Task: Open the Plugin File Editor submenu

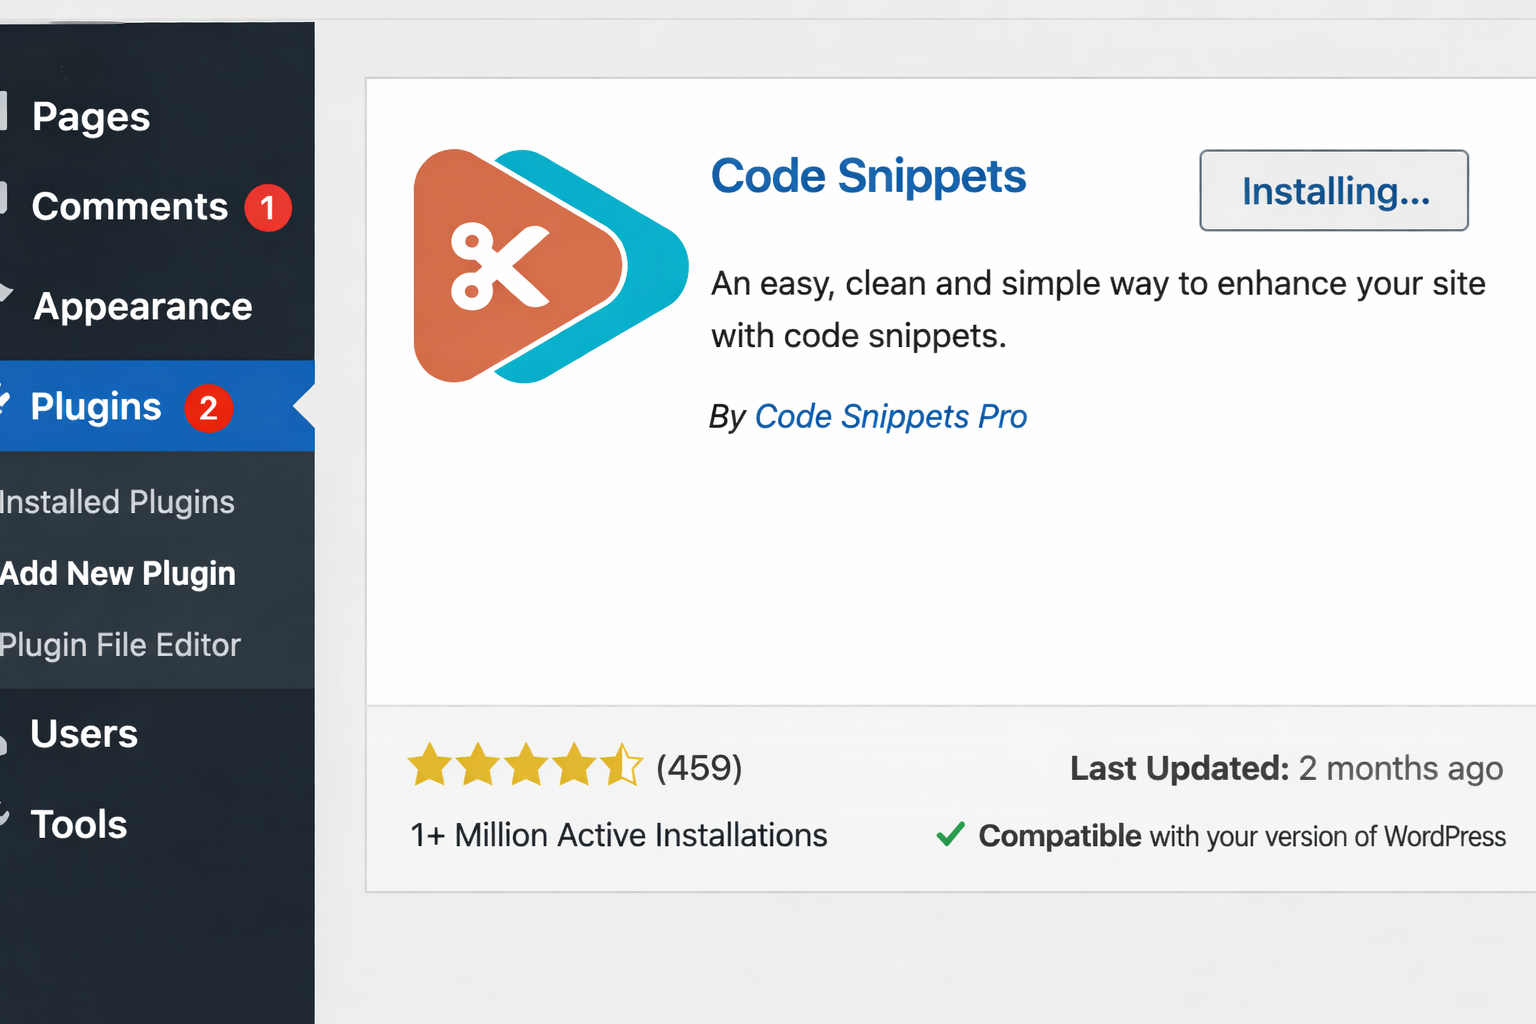Action: pyautogui.click(x=121, y=645)
